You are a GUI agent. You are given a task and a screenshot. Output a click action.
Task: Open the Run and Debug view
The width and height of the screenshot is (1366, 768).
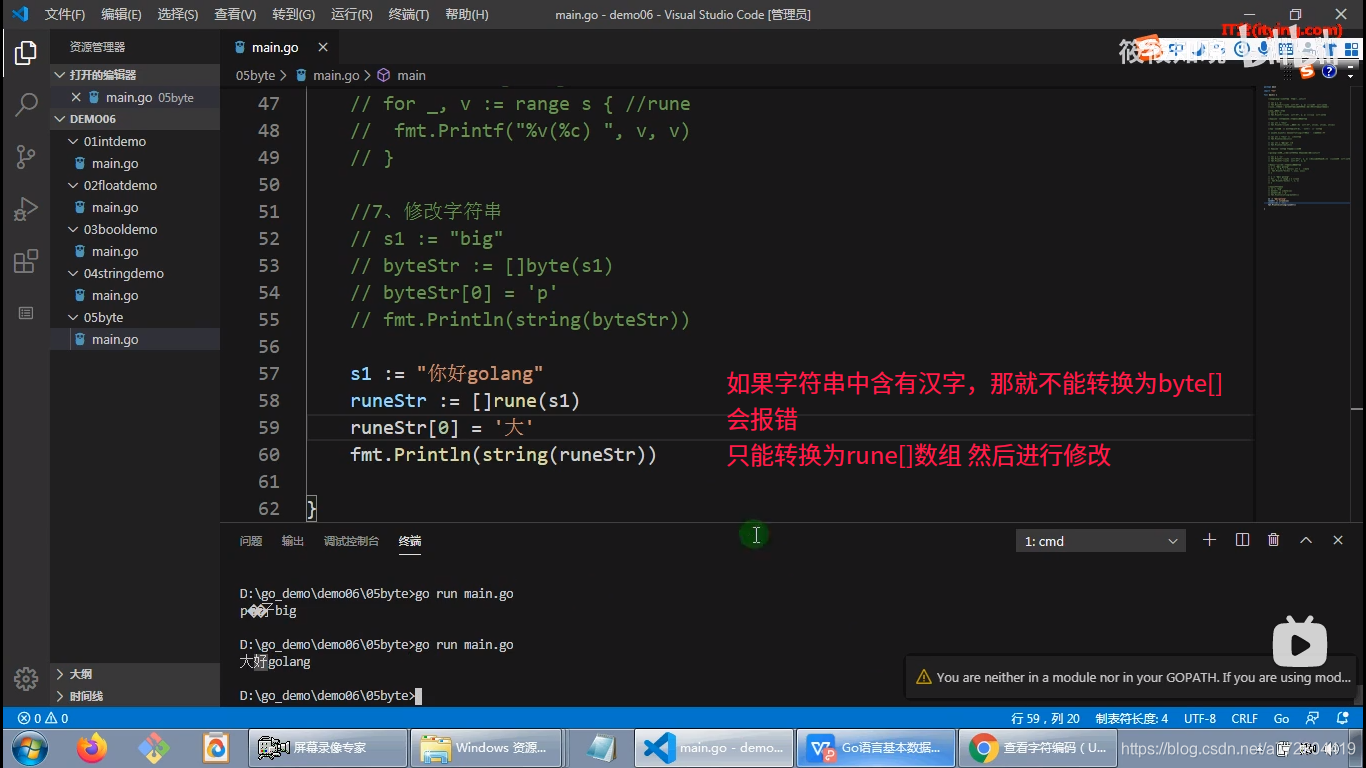tap(26, 209)
